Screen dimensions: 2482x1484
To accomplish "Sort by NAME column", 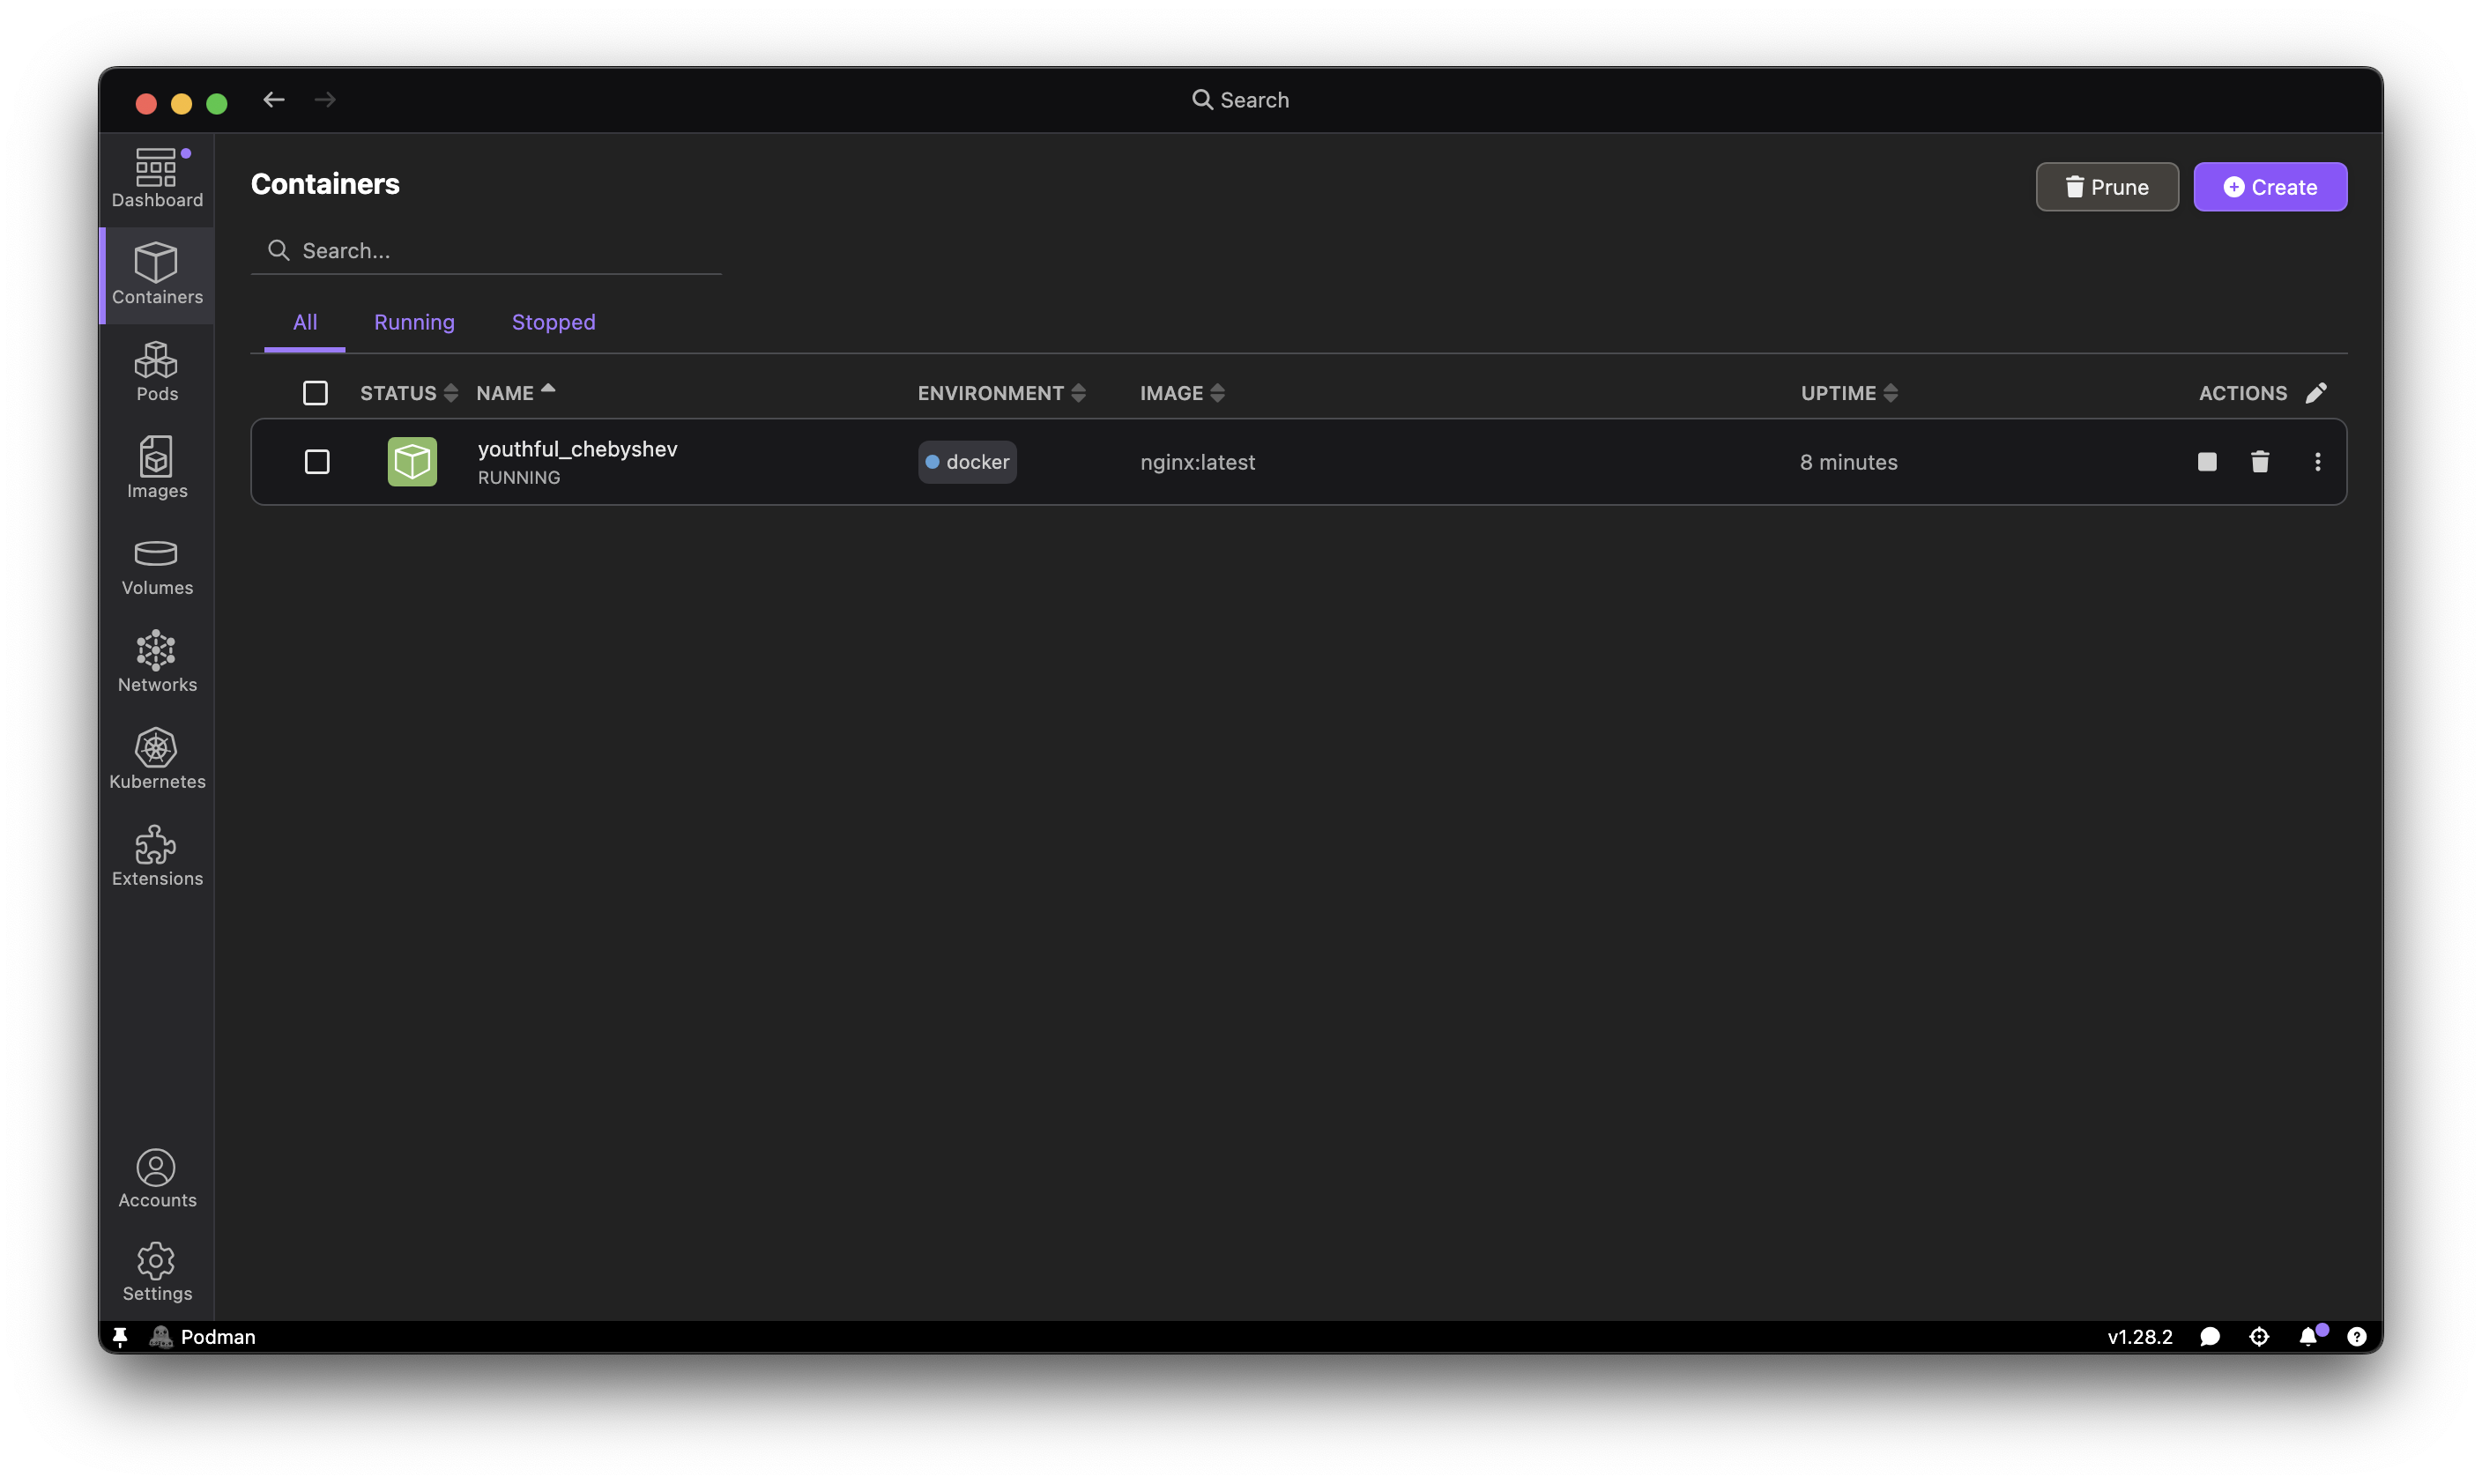I will [515, 393].
